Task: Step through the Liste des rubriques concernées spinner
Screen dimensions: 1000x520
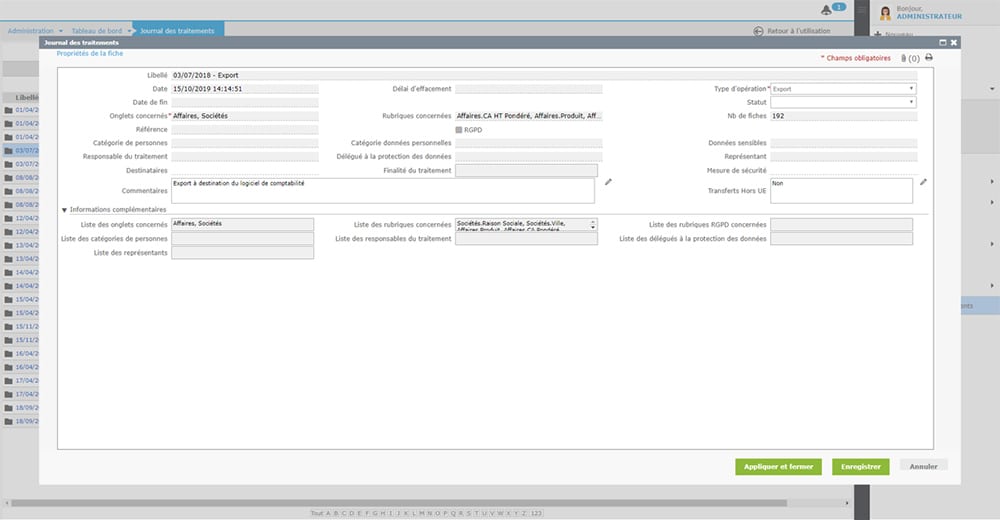Action: [593, 224]
